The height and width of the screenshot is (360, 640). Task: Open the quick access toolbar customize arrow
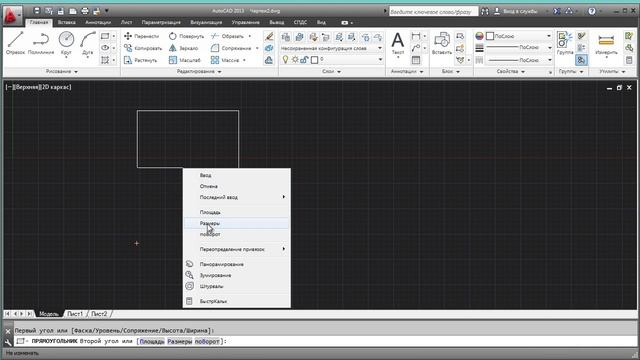(107, 11)
